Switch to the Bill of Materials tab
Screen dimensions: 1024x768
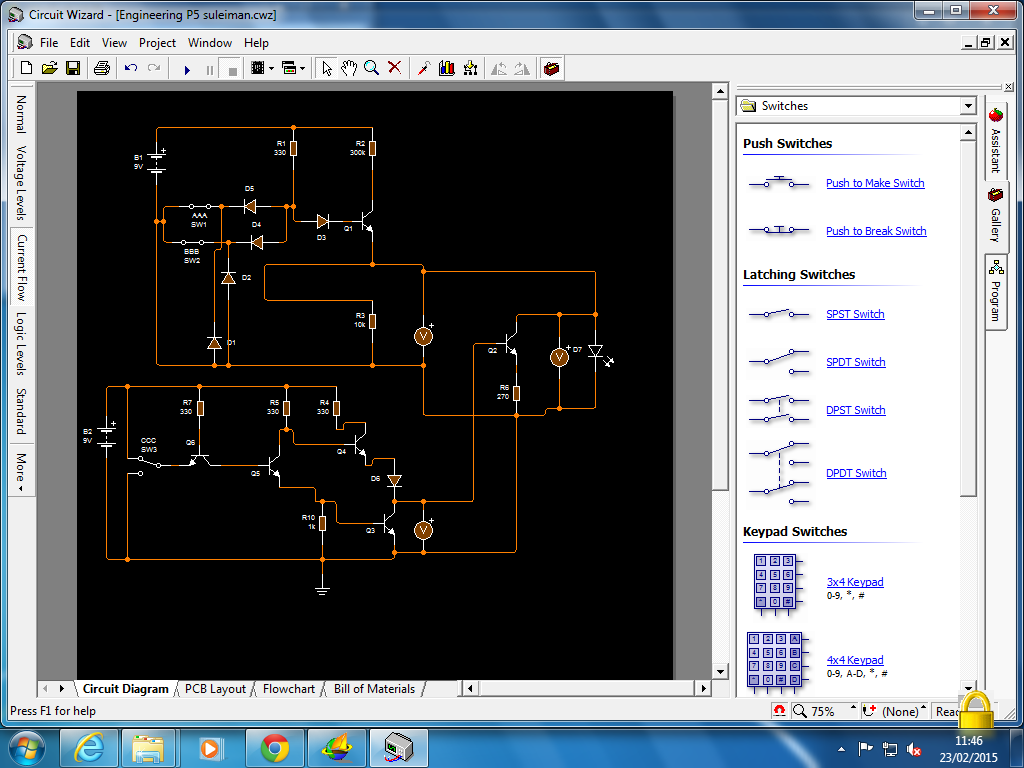click(x=374, y=689)
